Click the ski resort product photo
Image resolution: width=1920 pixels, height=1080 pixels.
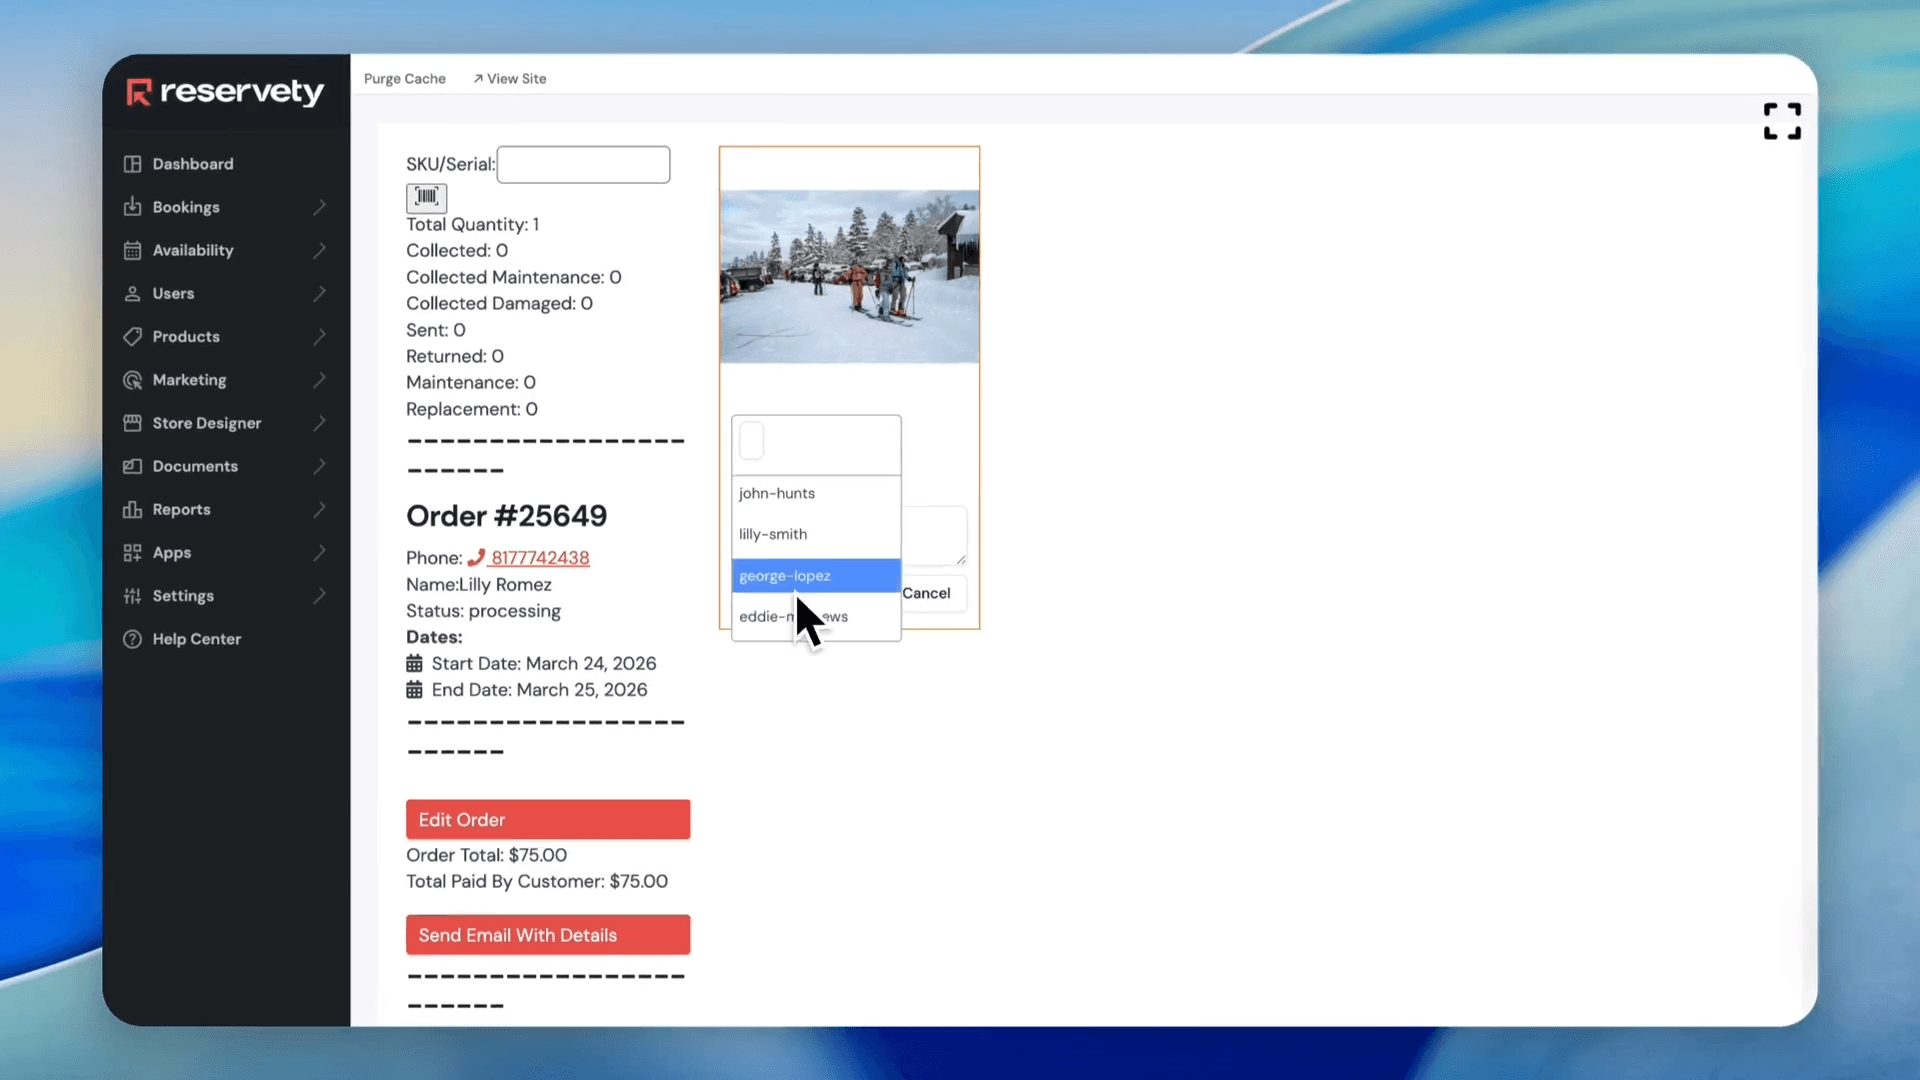849,276
